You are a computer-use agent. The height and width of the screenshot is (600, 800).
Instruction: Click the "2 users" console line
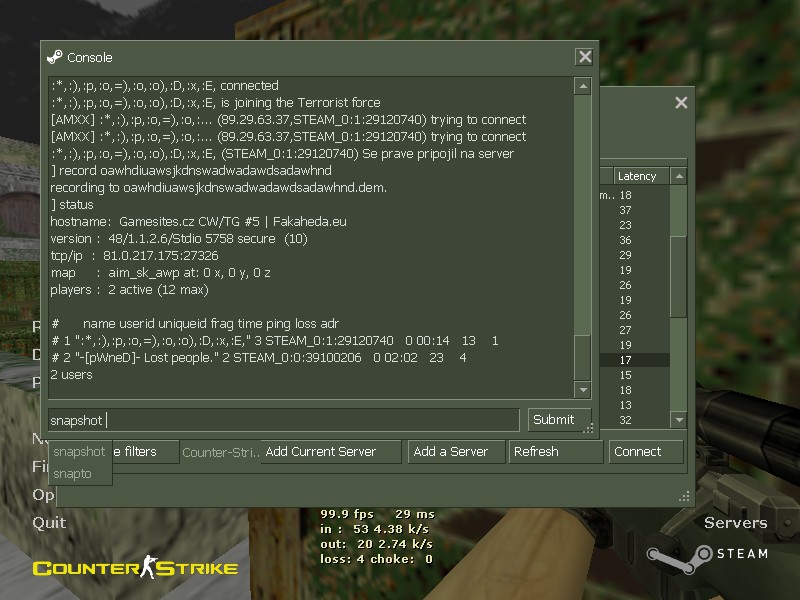pyautogui.click(x=71, y=374)
